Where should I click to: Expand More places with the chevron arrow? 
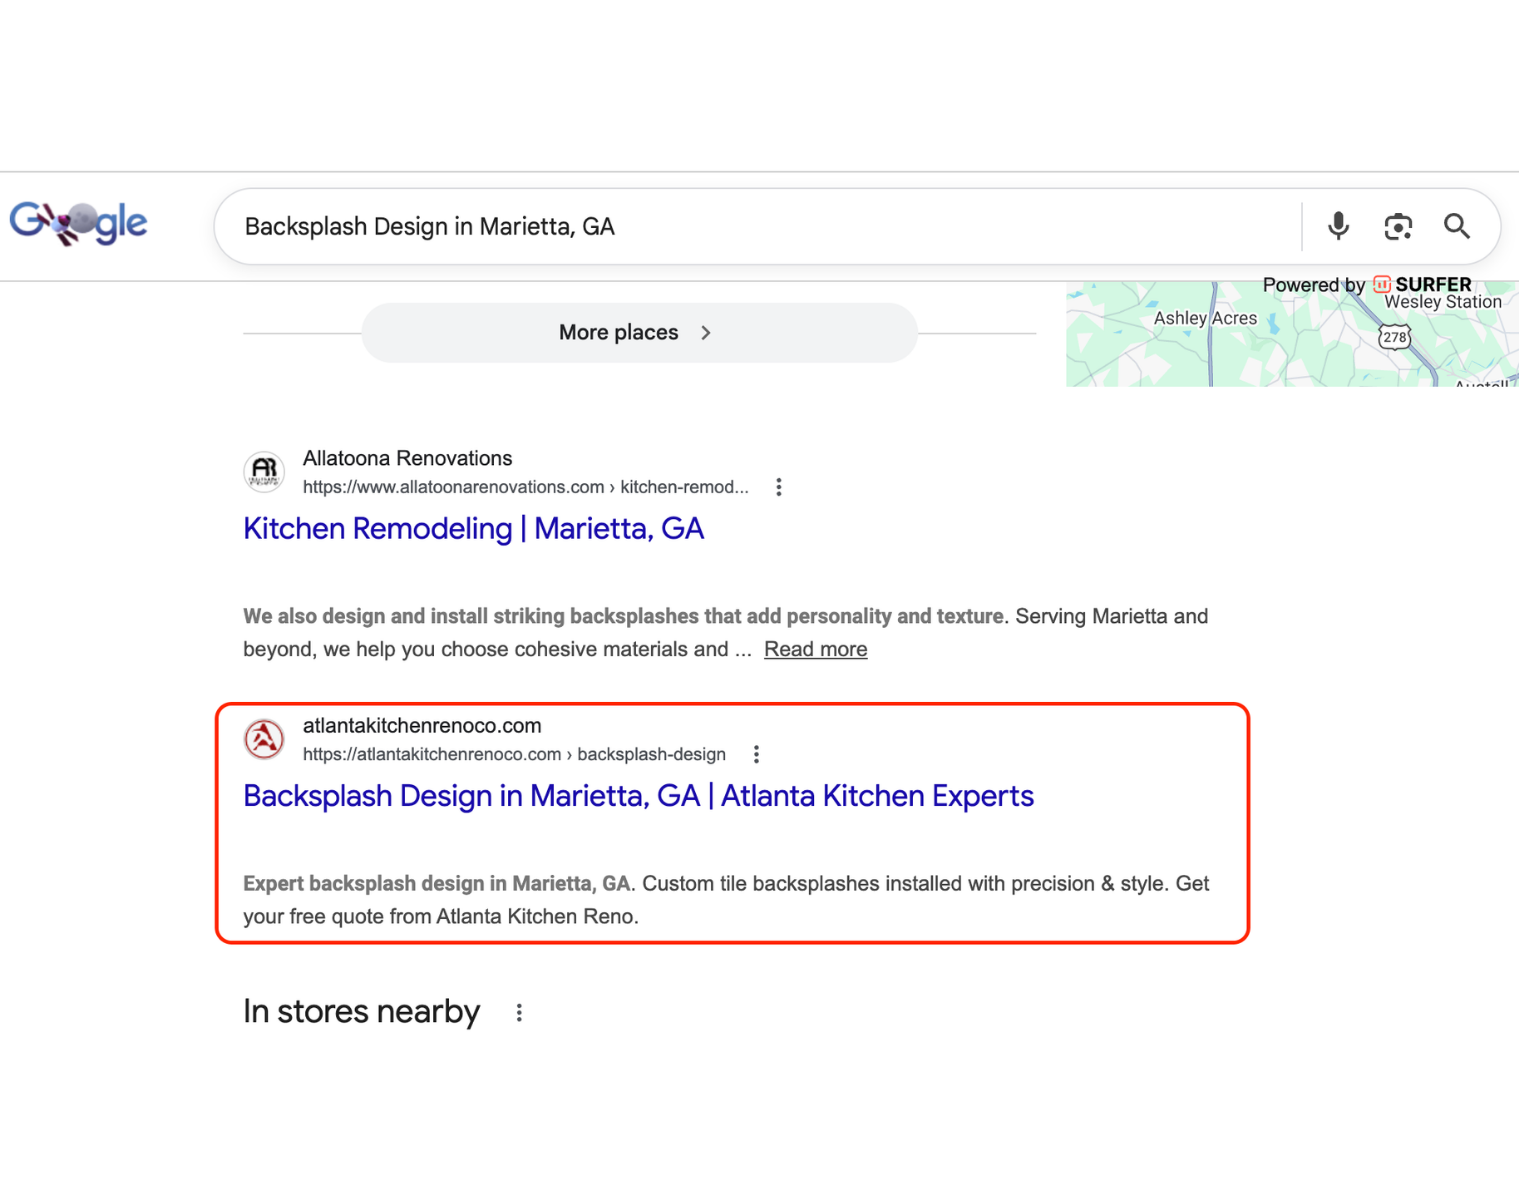(x=706, y=332)
